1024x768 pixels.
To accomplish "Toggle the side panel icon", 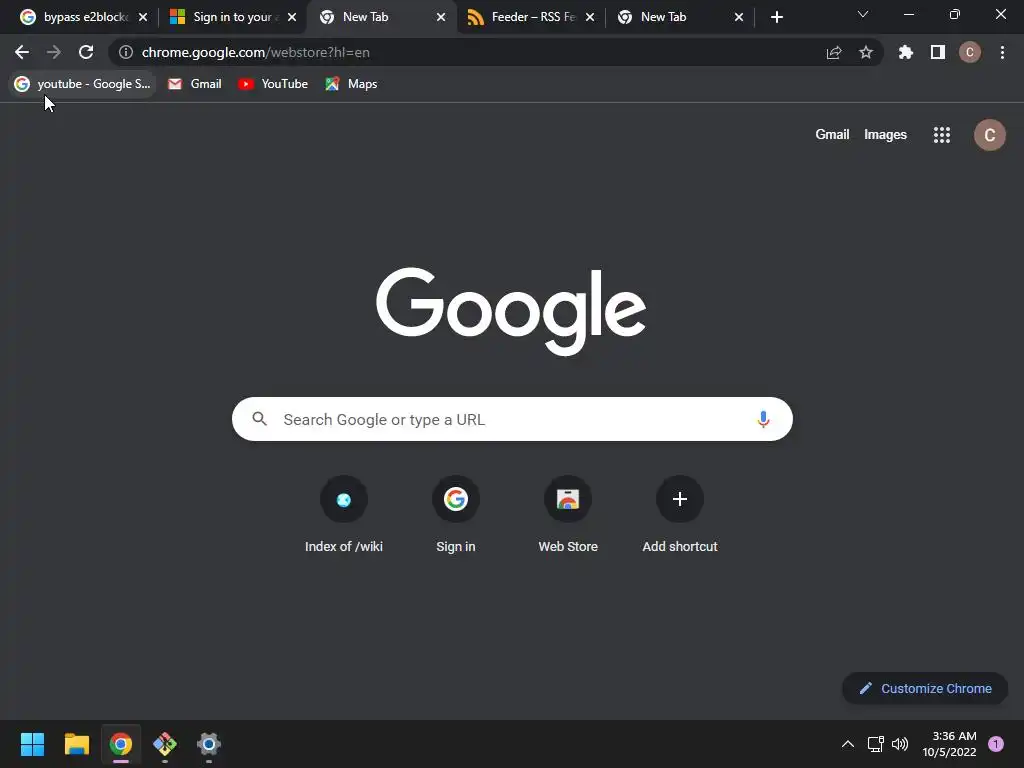I will pos(938,52).
